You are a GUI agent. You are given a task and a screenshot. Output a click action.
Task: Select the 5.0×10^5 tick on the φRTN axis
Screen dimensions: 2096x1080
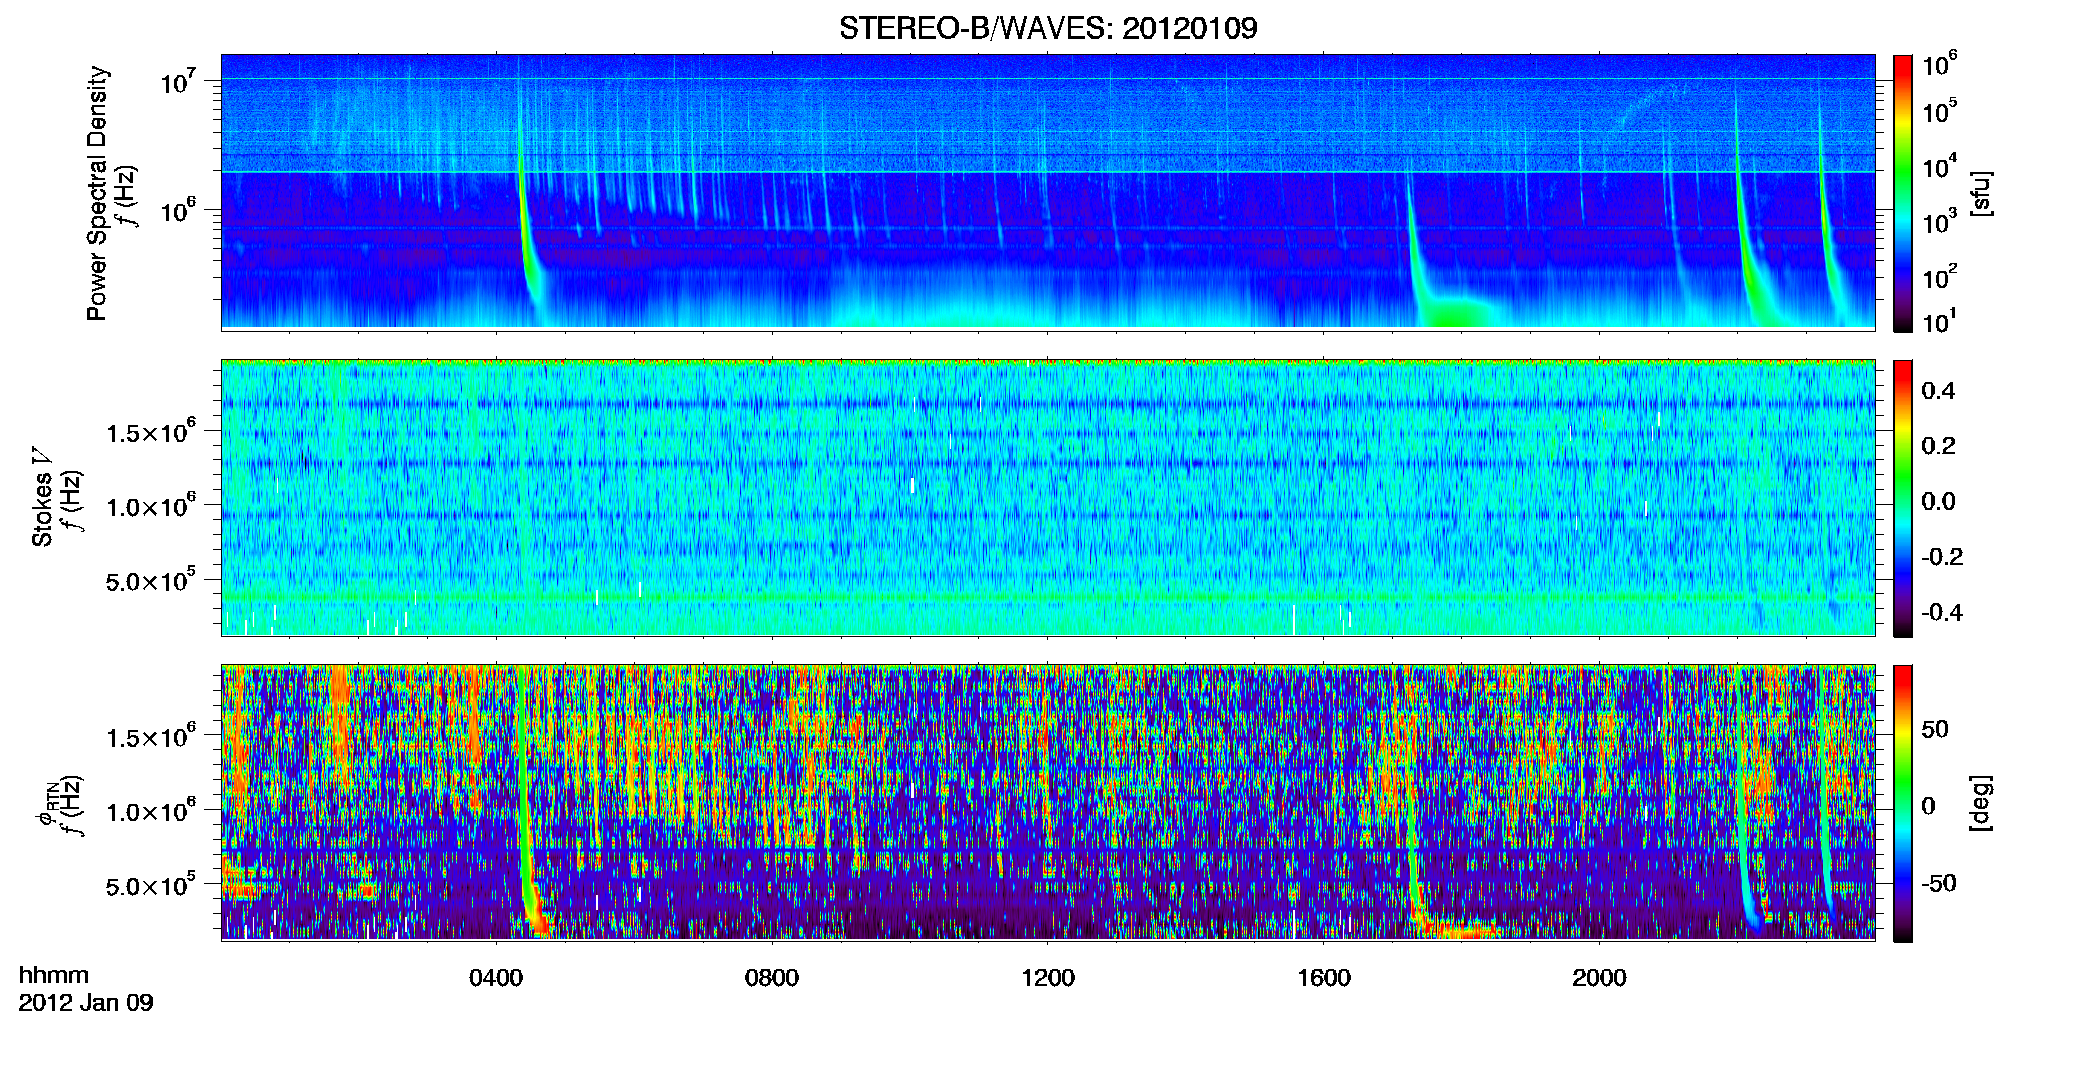(x=152, y=885)
